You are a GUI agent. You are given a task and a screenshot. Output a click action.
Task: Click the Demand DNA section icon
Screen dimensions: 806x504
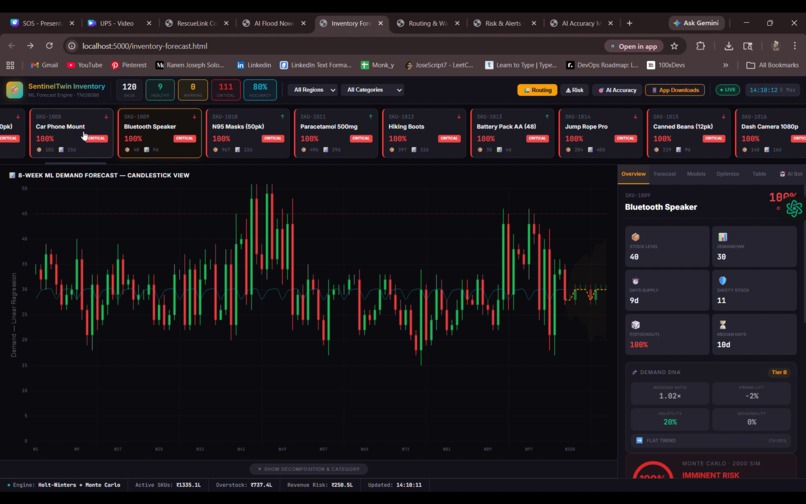635,372
